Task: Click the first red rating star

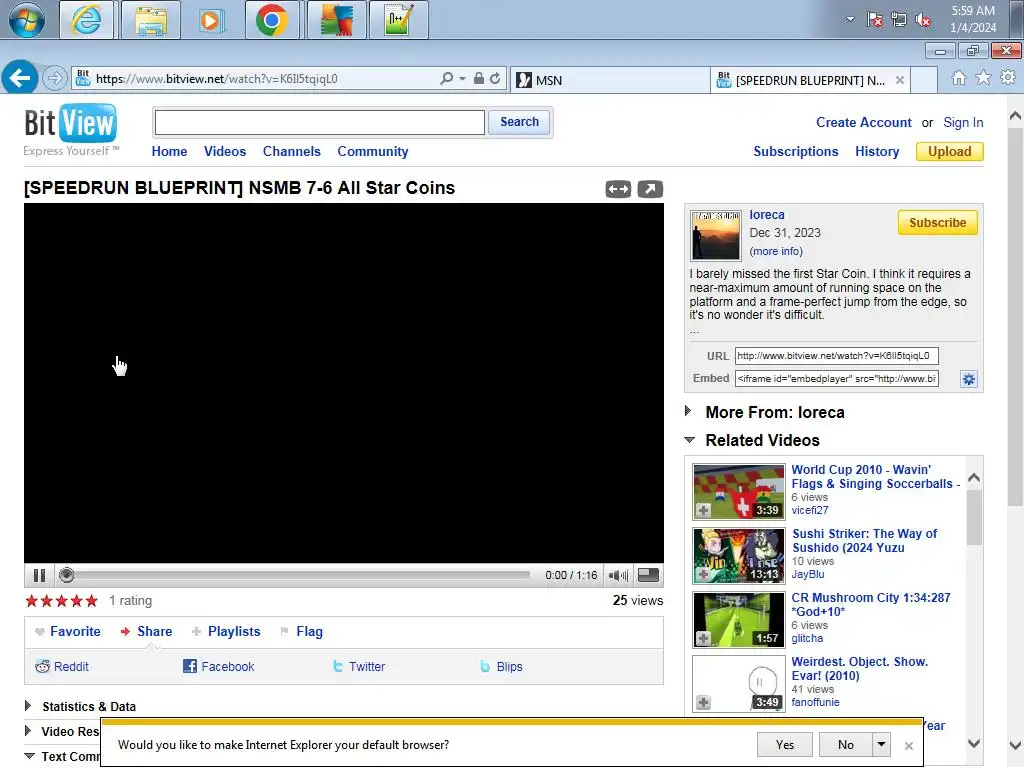Action: 31,601
